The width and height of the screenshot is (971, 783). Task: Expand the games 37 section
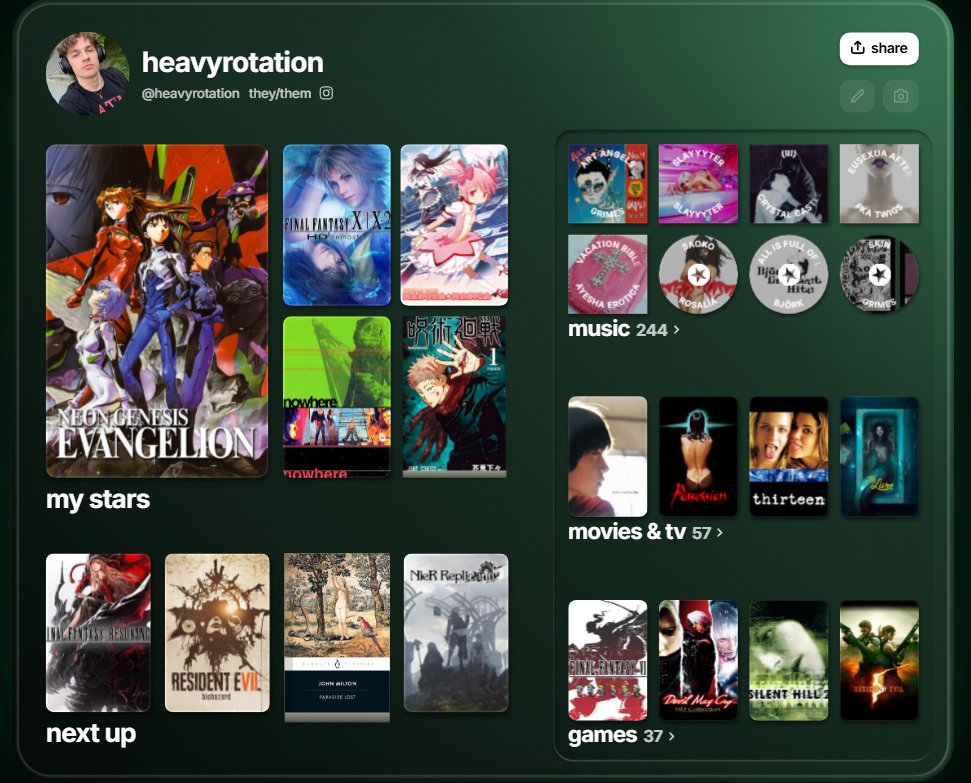tap(621, 735)
